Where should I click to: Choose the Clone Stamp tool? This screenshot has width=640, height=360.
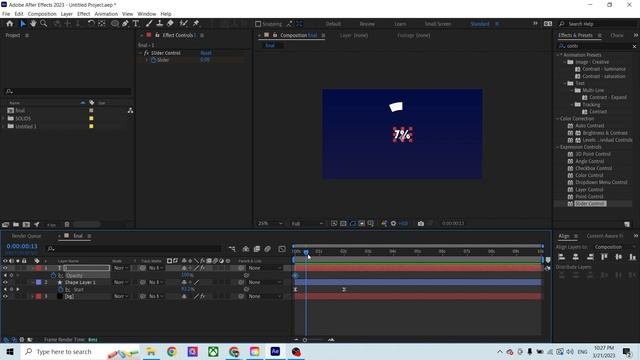[160, 24]
